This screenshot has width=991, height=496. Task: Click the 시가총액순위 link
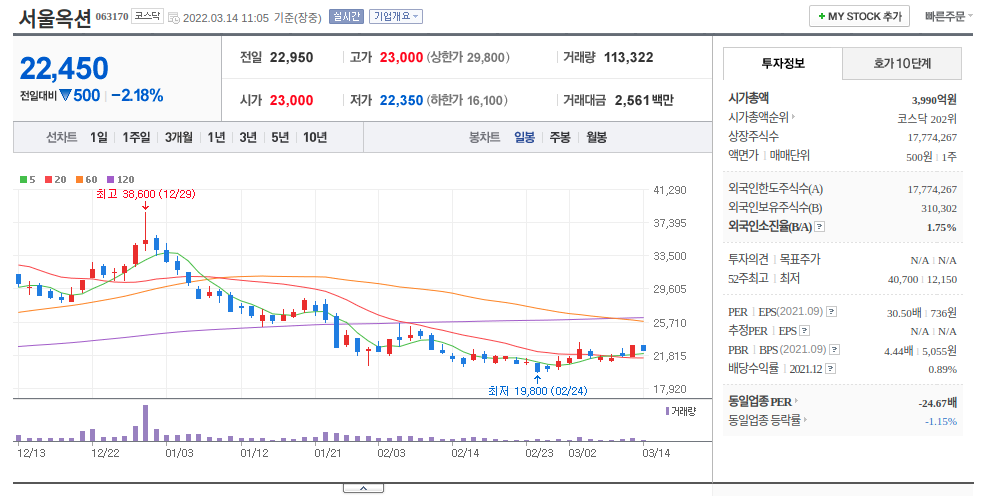click(x=762, y=118)
